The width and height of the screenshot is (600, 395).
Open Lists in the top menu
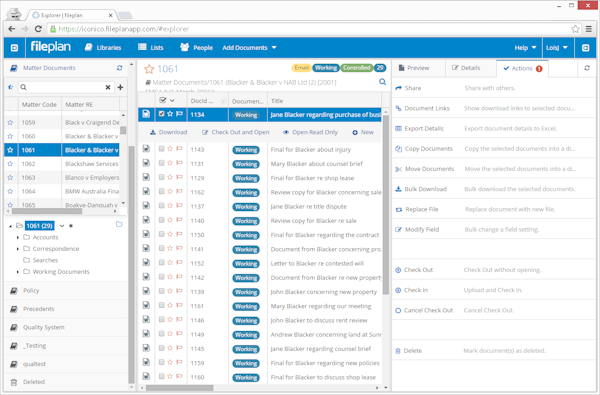point(151,47)
